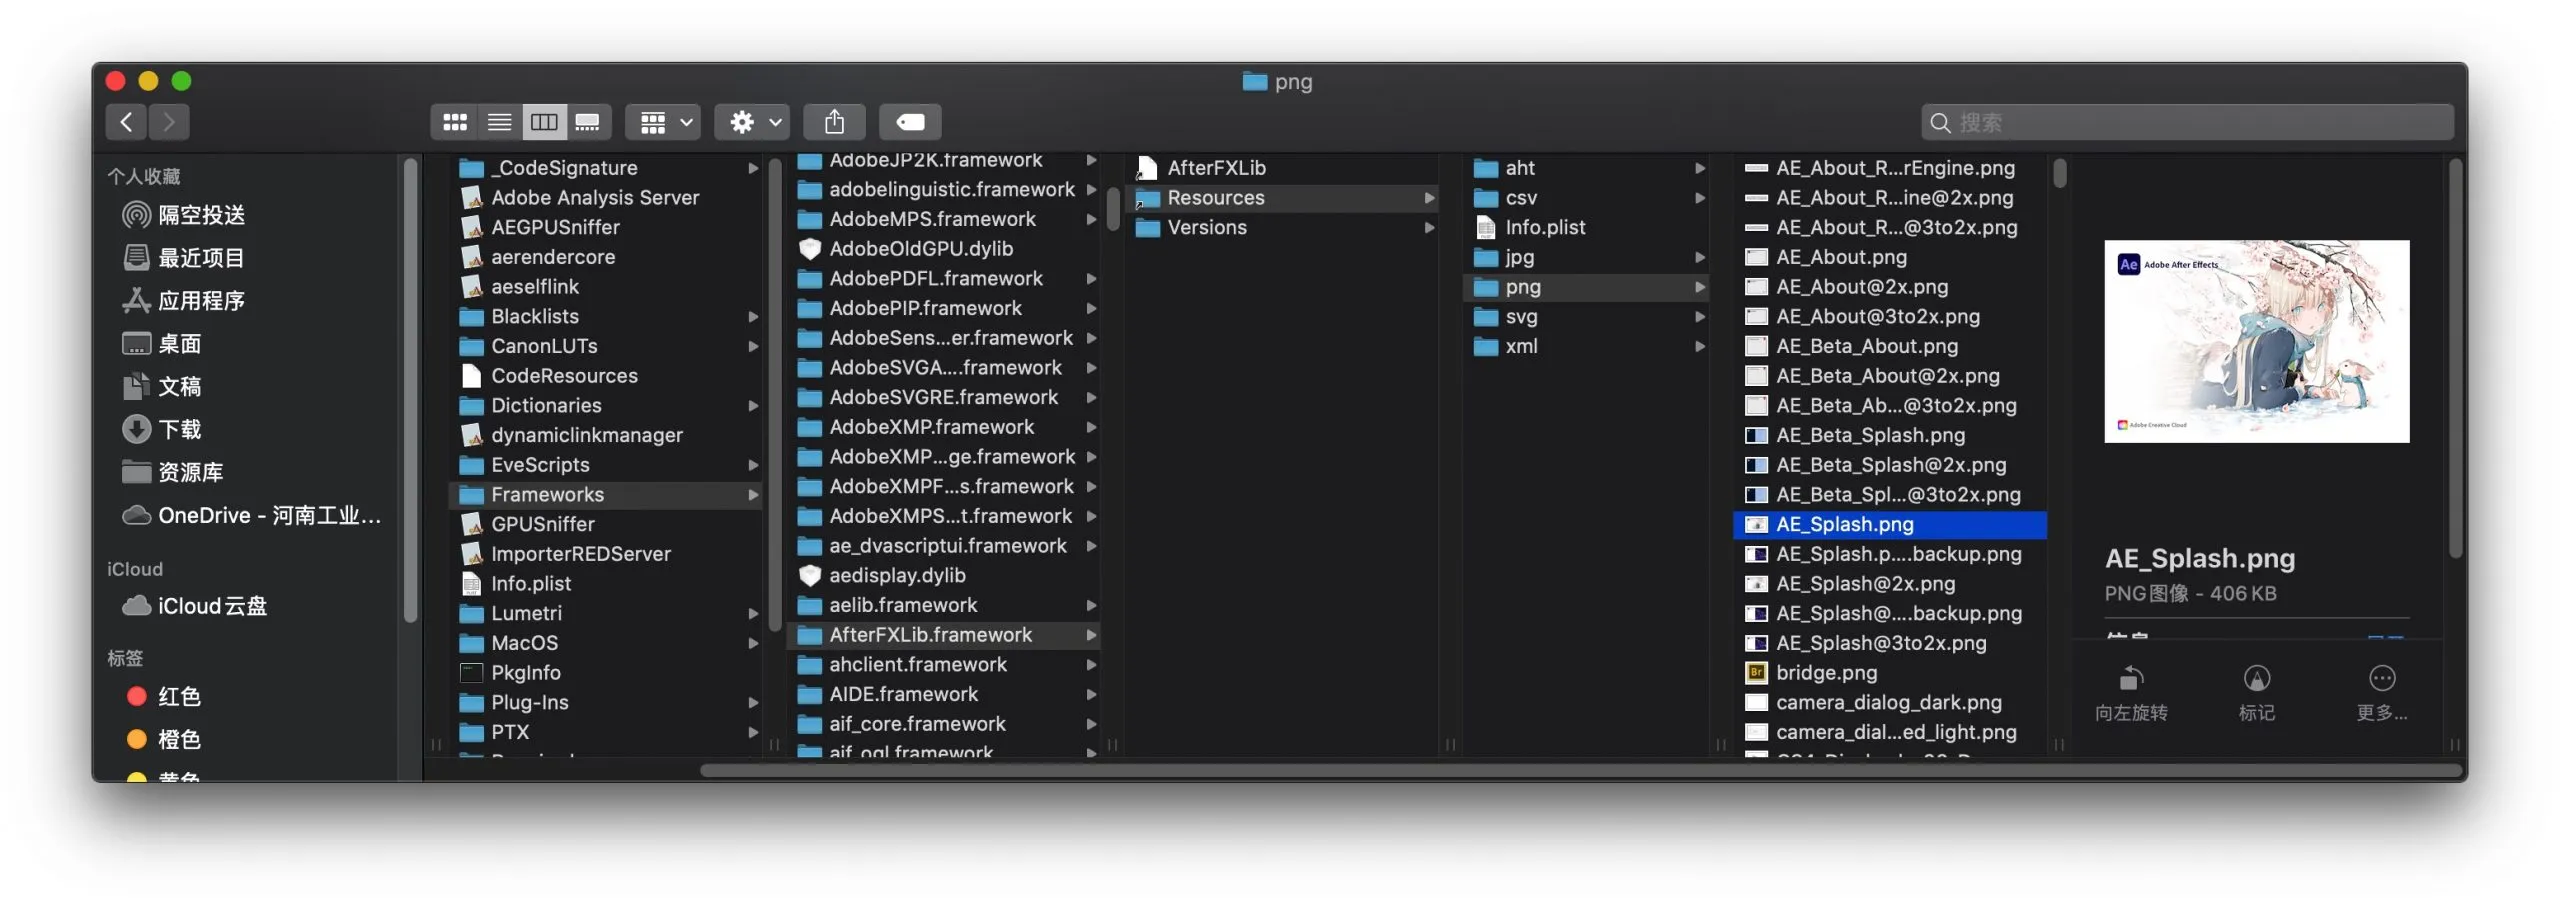
Task: Select the Frameworks folder
Action: 607,495
